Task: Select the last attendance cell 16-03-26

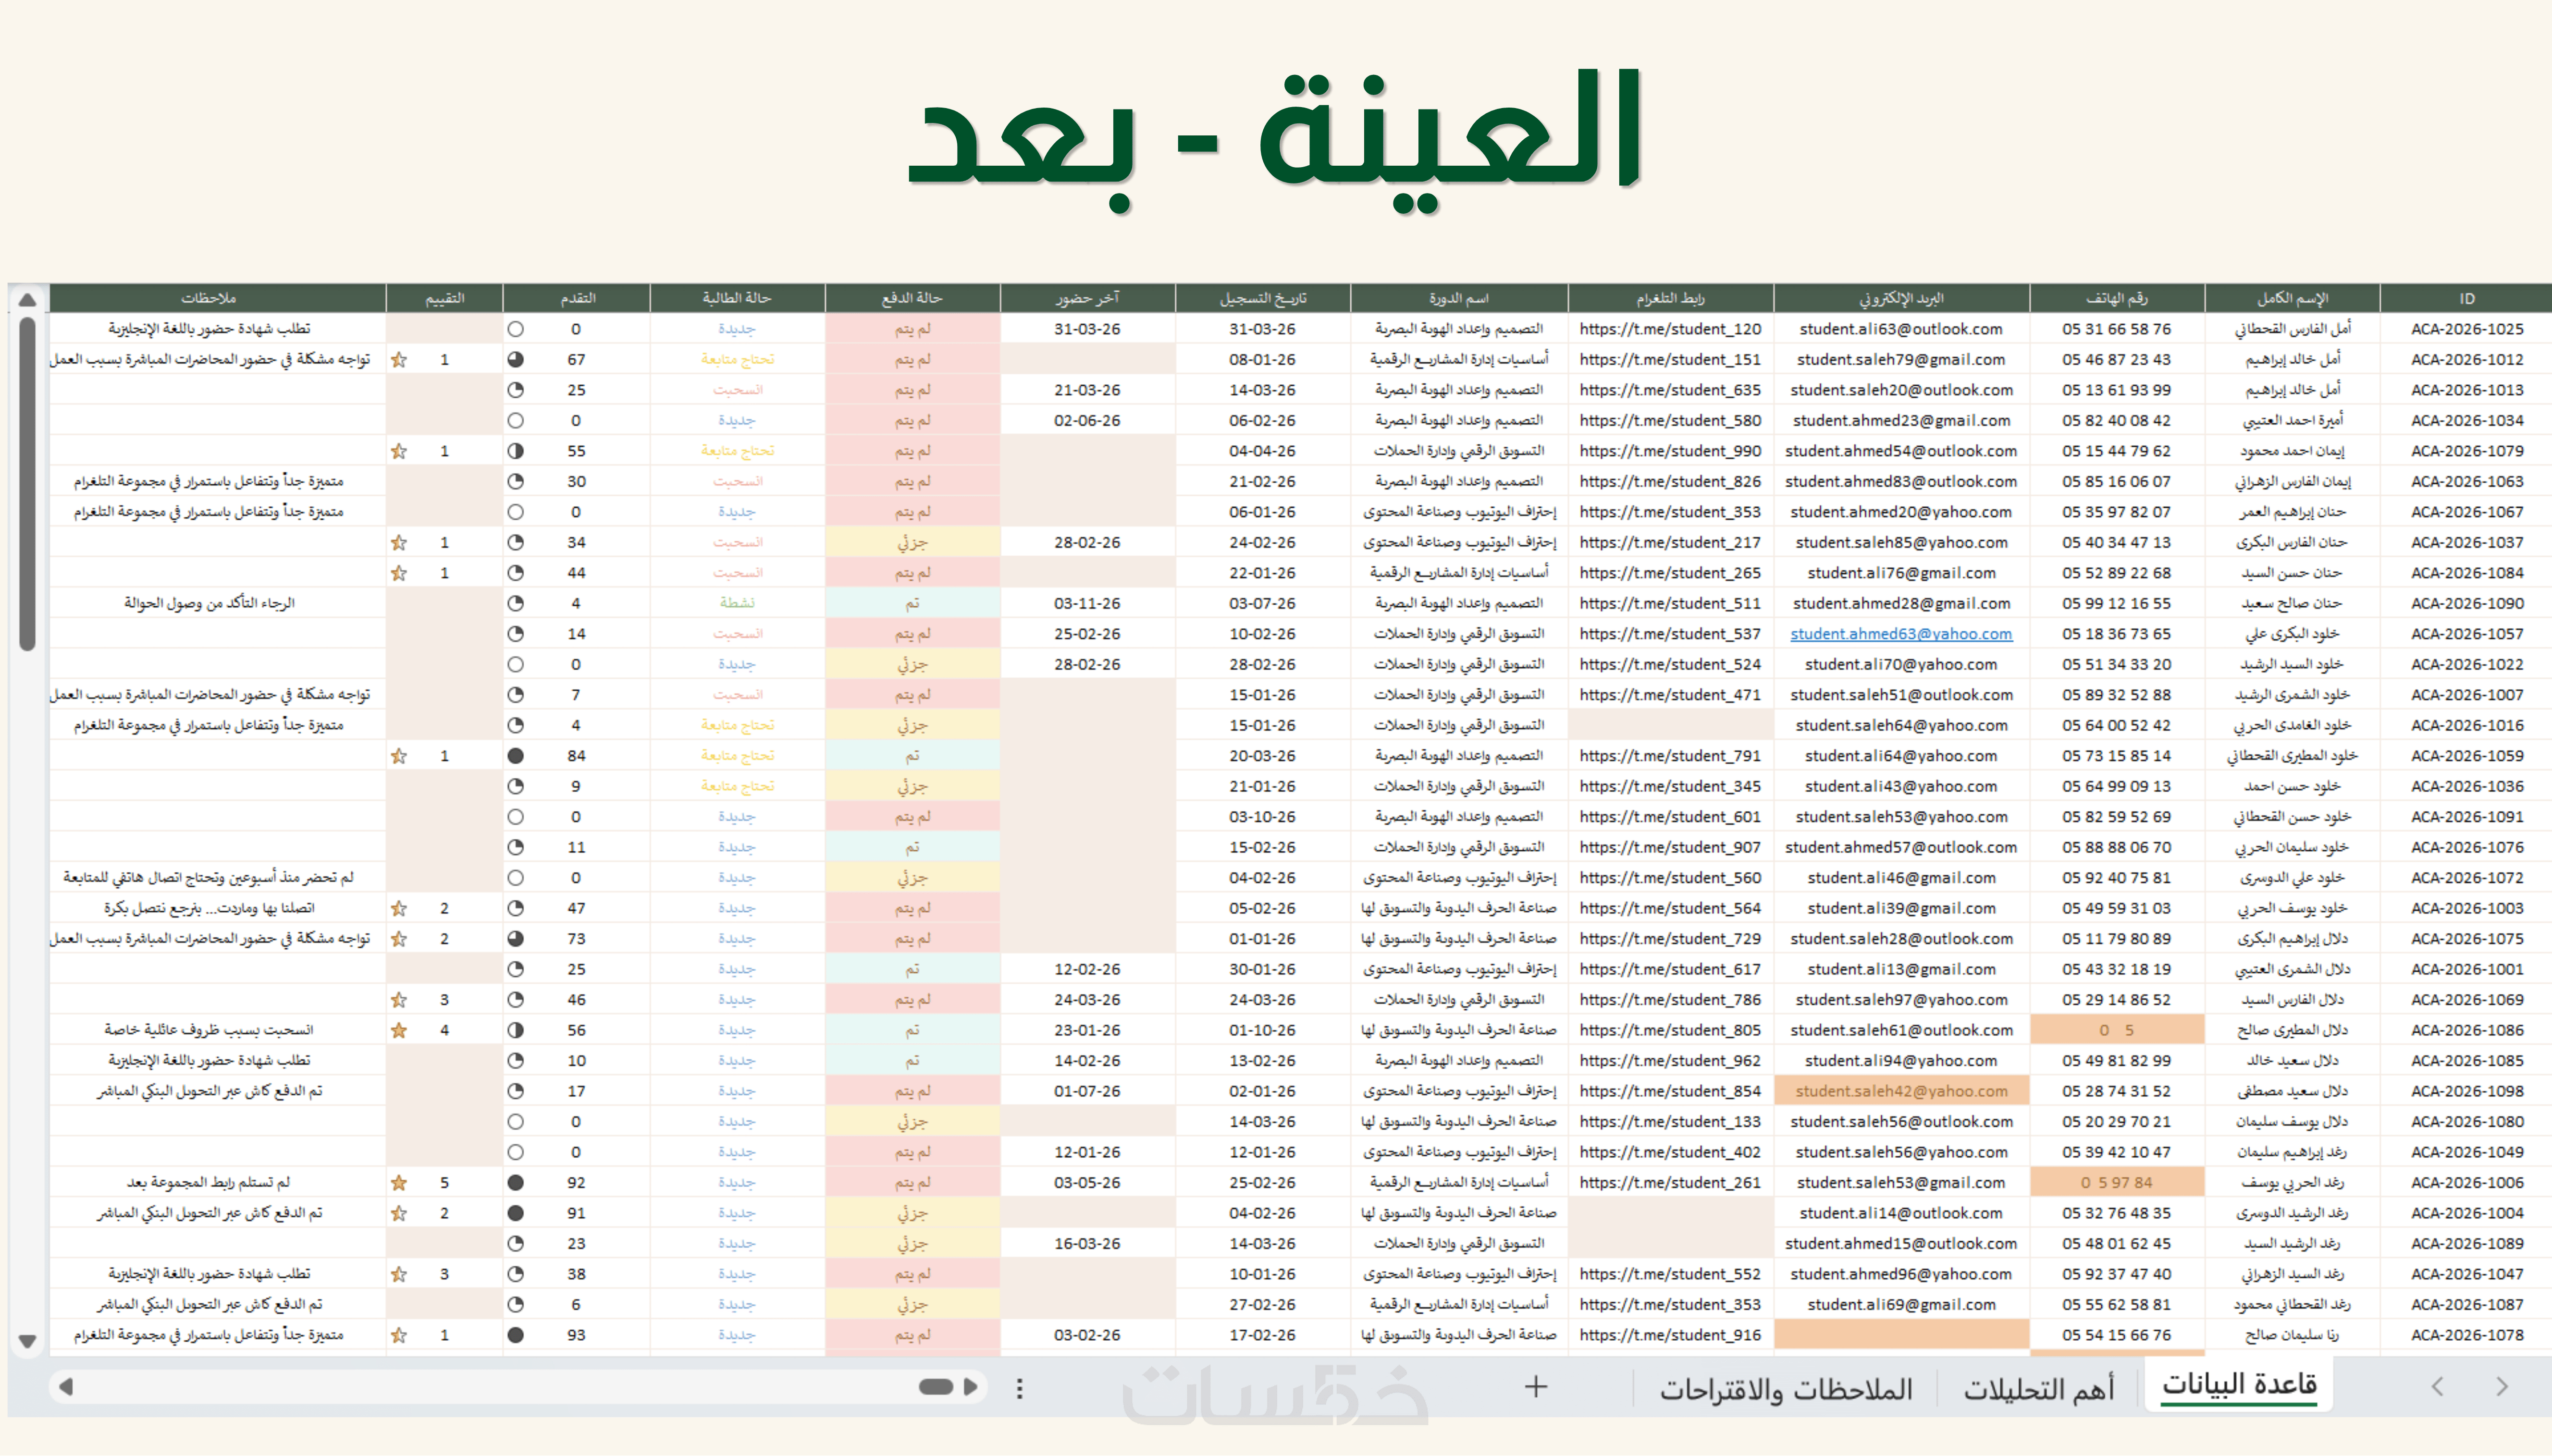Action: pos(1087,1244)
